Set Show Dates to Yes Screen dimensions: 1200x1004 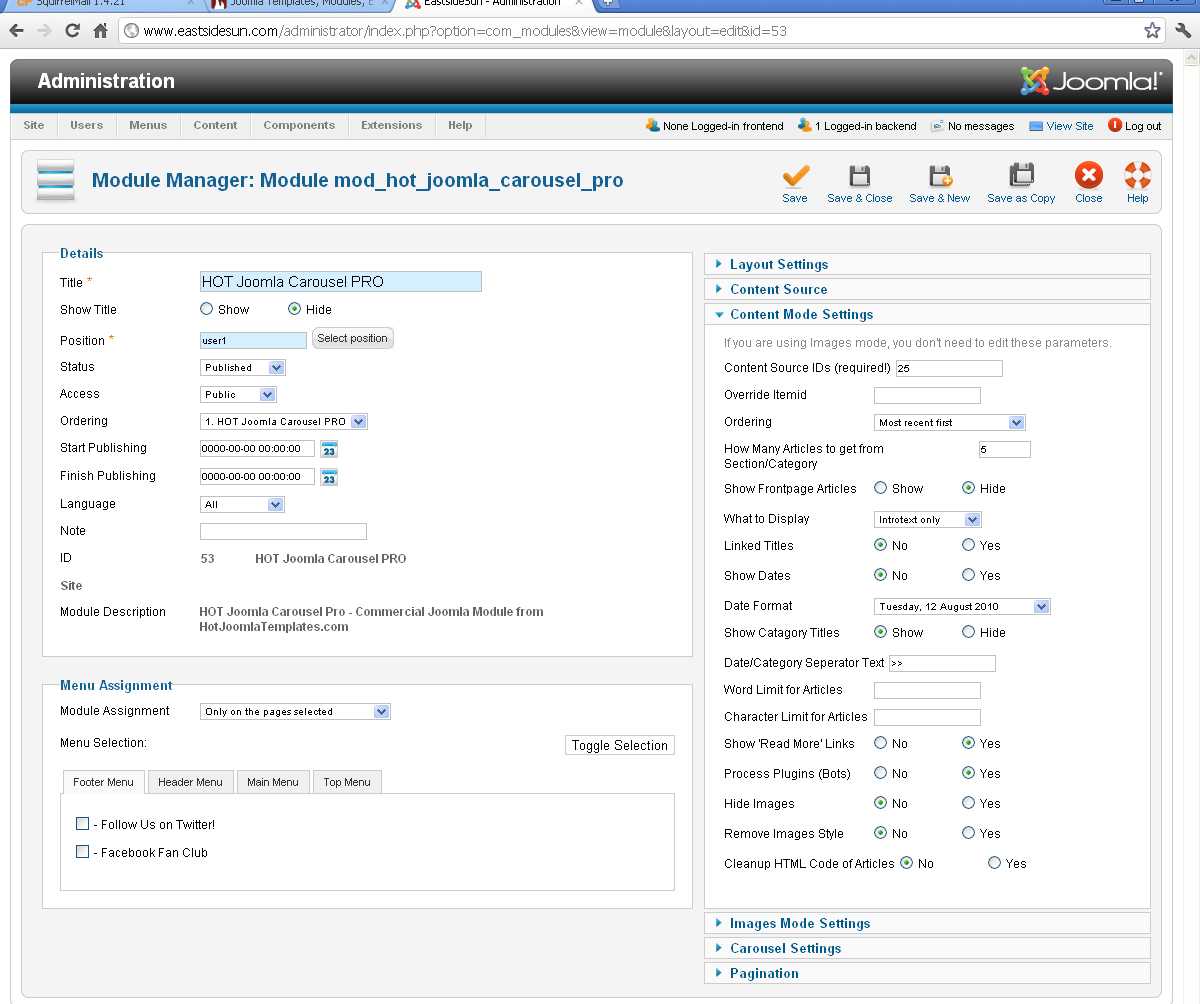[968, 575]
